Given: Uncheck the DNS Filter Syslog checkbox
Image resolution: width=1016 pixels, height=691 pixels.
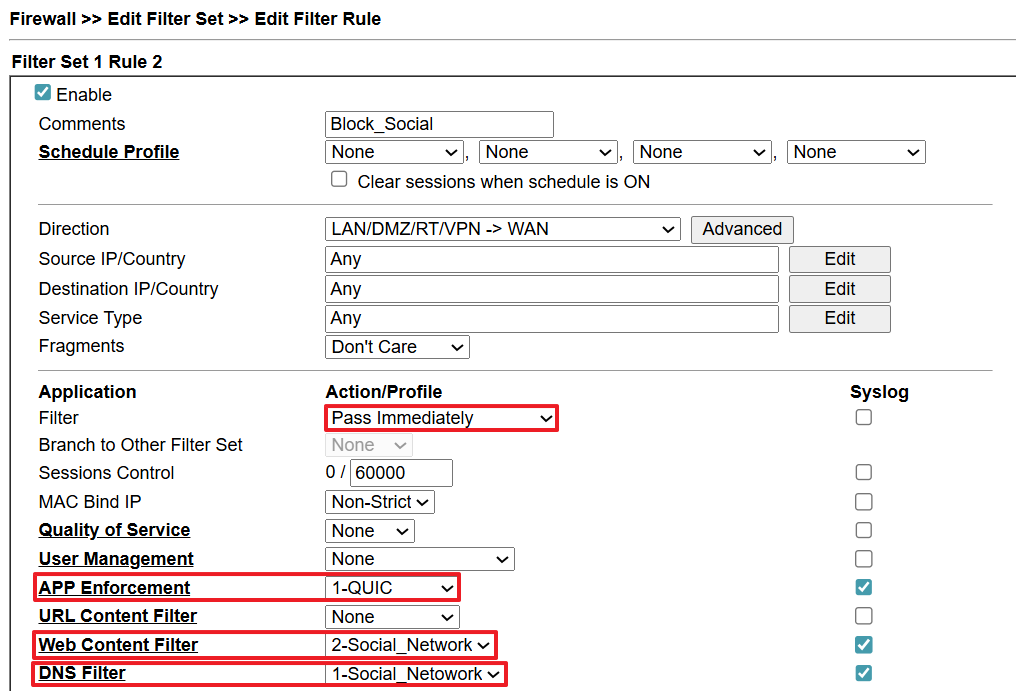Looking at the screenshot, I should point(863,673).
